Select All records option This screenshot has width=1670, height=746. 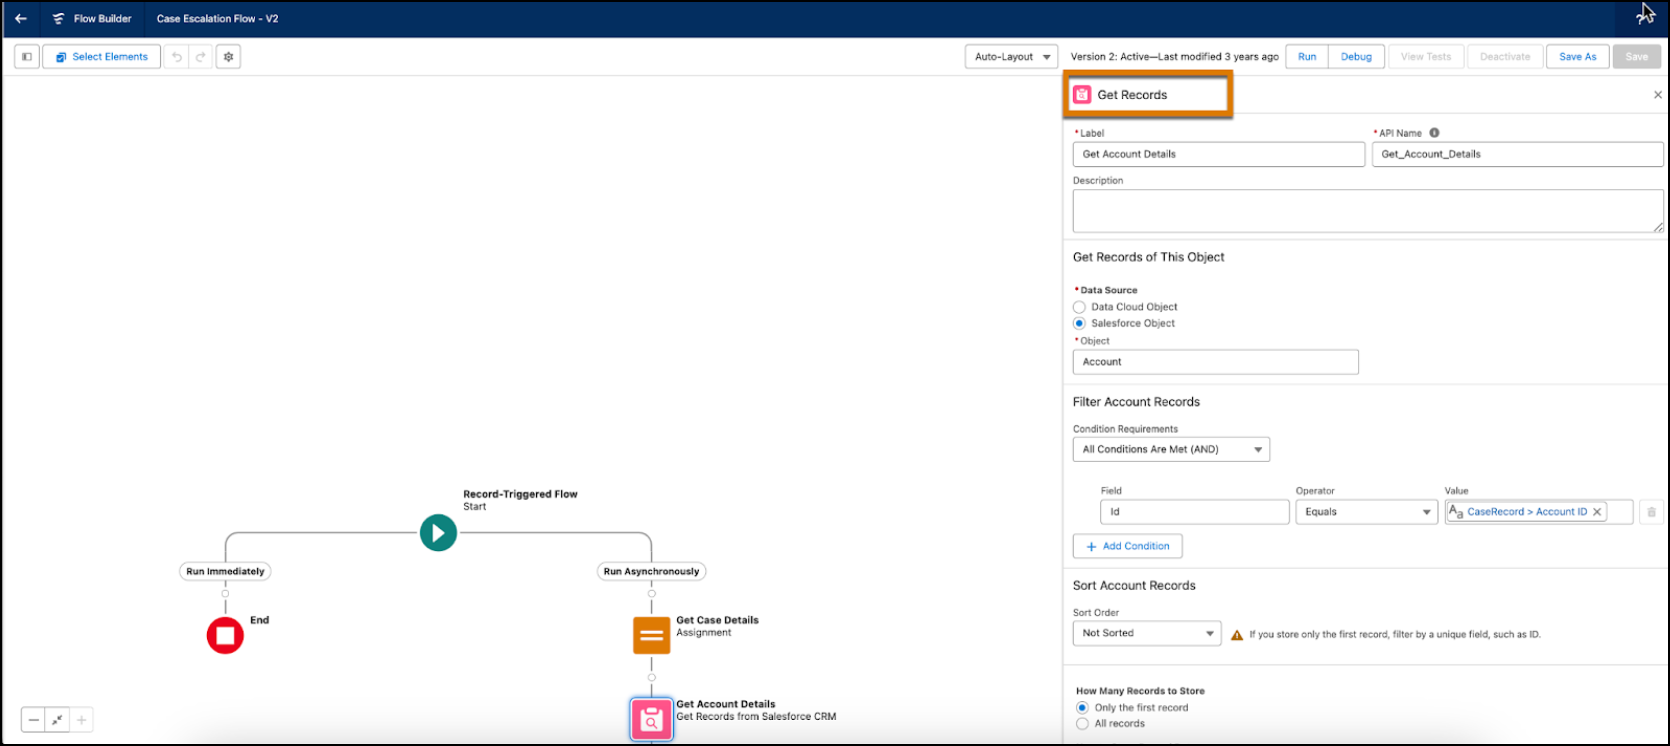coord(1082,724)
